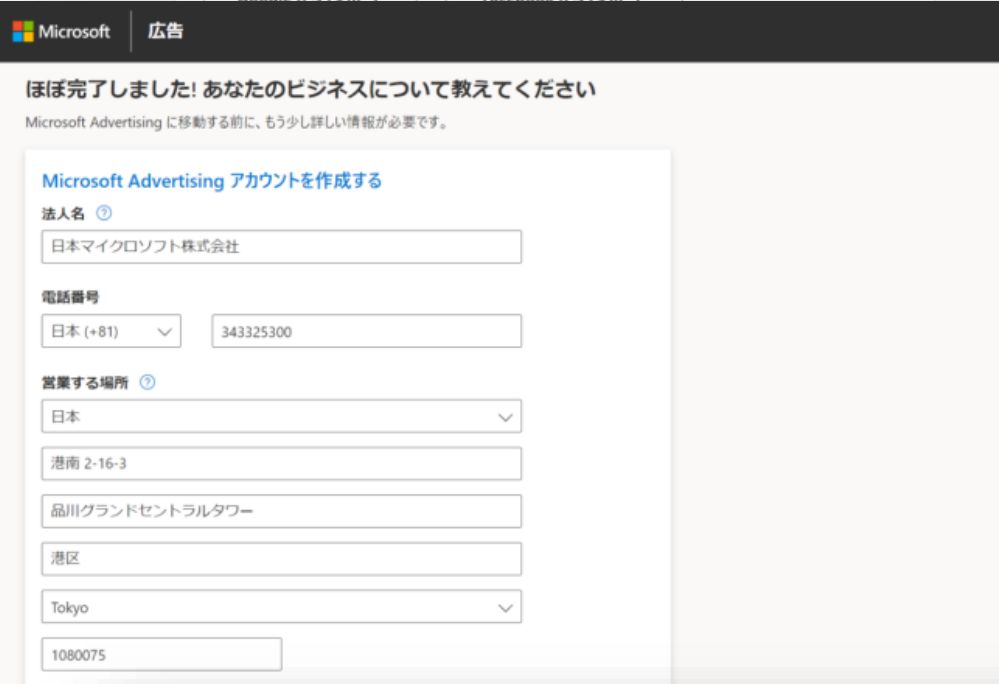The width and height of the screenshot is (999, 684).
Task: Click the address field with 港南 2-16-3
Action: (x=281, y=464)
